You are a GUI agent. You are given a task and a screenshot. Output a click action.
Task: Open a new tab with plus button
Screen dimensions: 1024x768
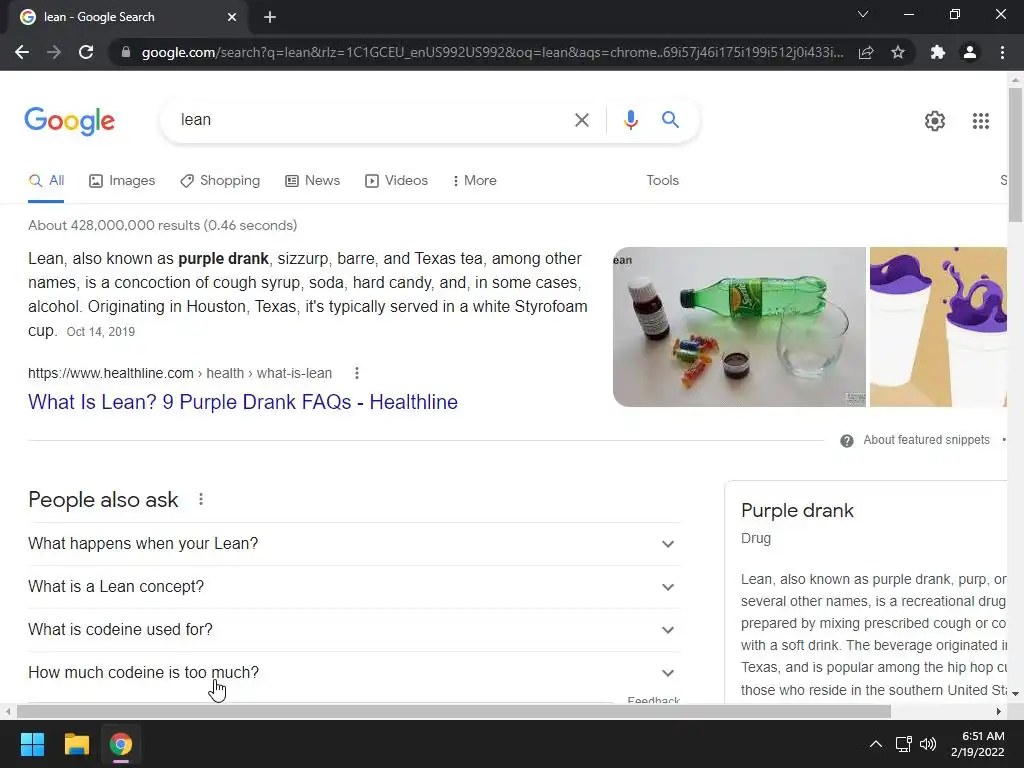click(270, 17)
